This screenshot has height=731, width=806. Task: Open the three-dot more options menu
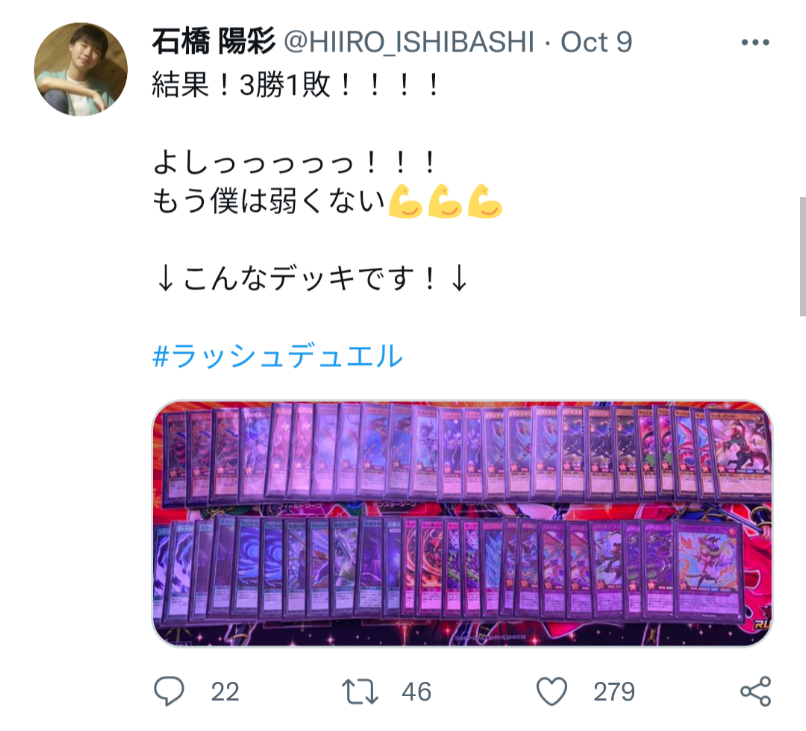coord(755,43)
